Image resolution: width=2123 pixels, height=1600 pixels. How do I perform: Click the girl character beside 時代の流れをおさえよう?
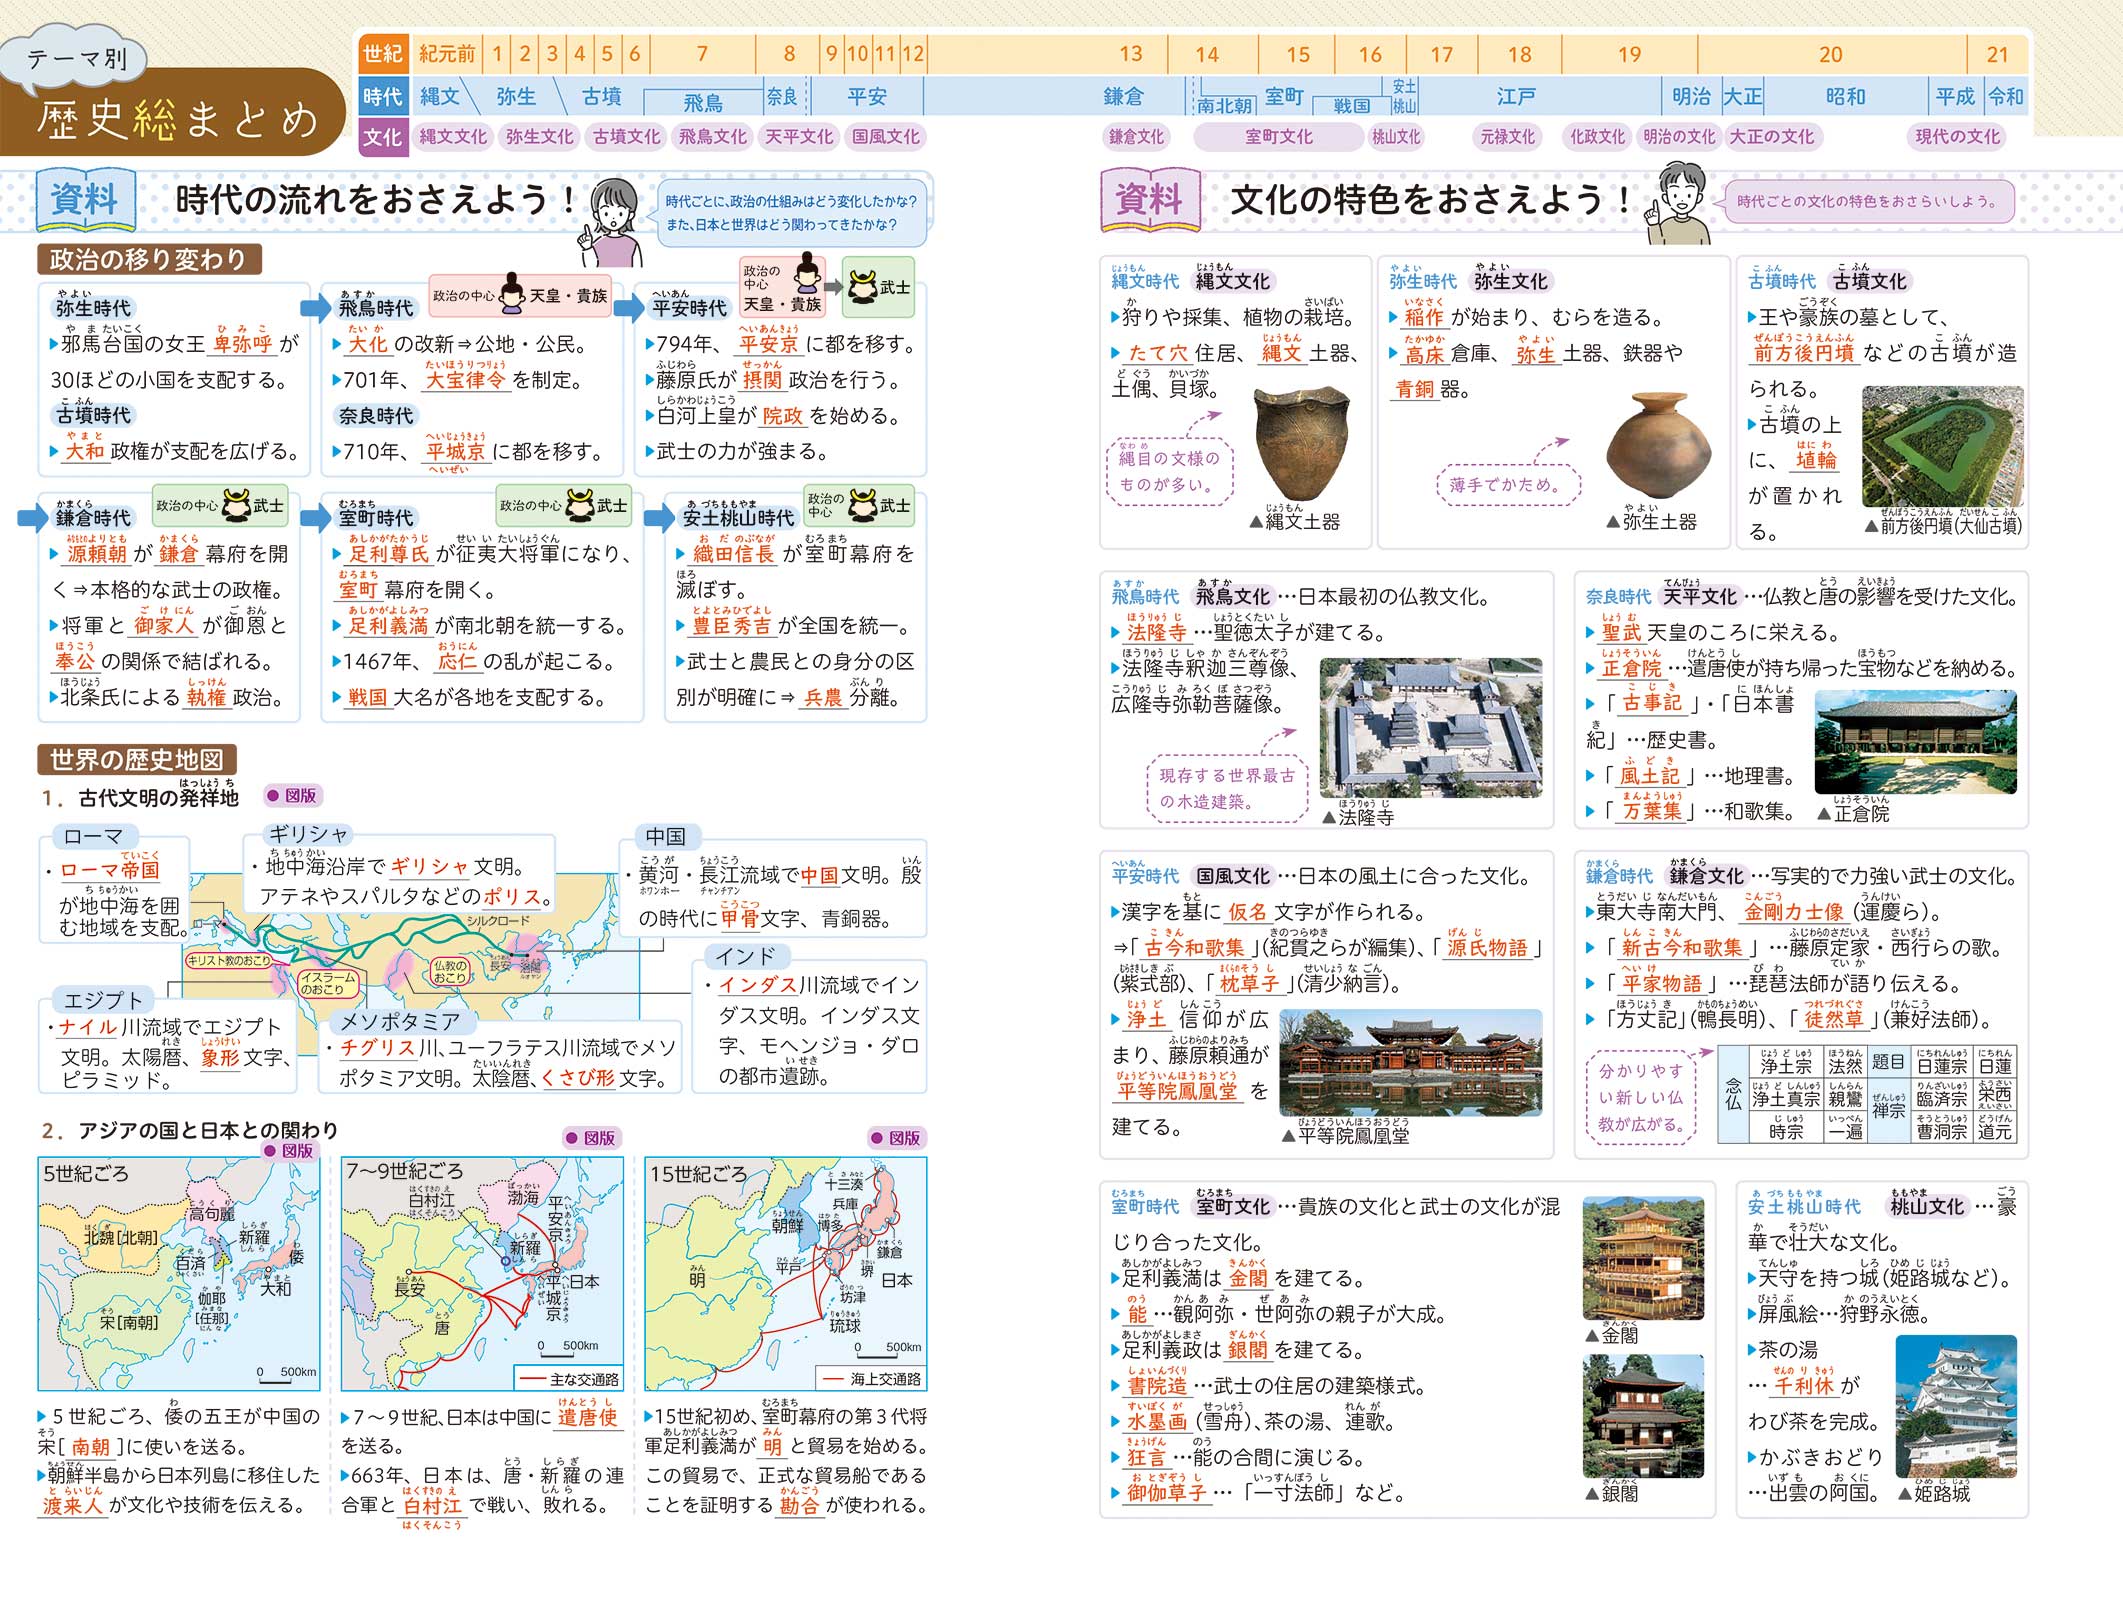point(613,222)
